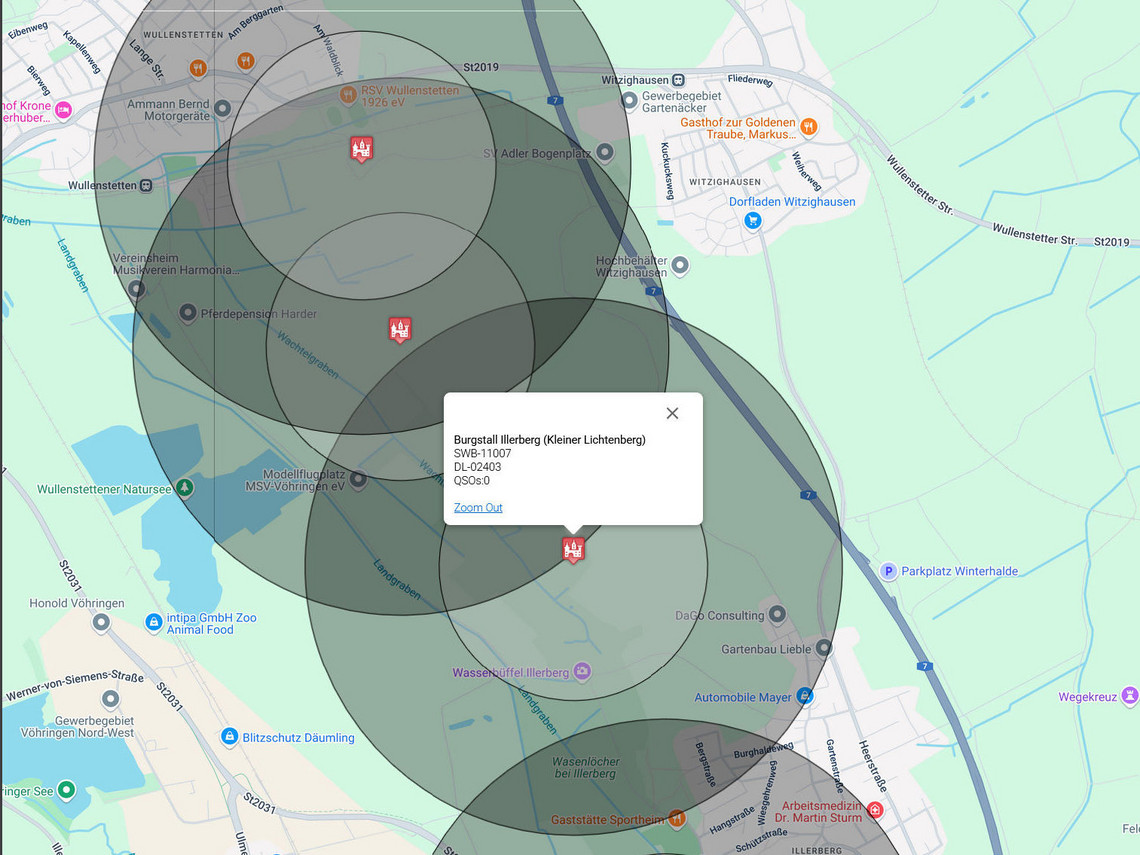The width and height of the screenshot is (1140, 855).
Task: Select Vereinsheim Musikverein Harmonia pin
Action: (137, 289)
